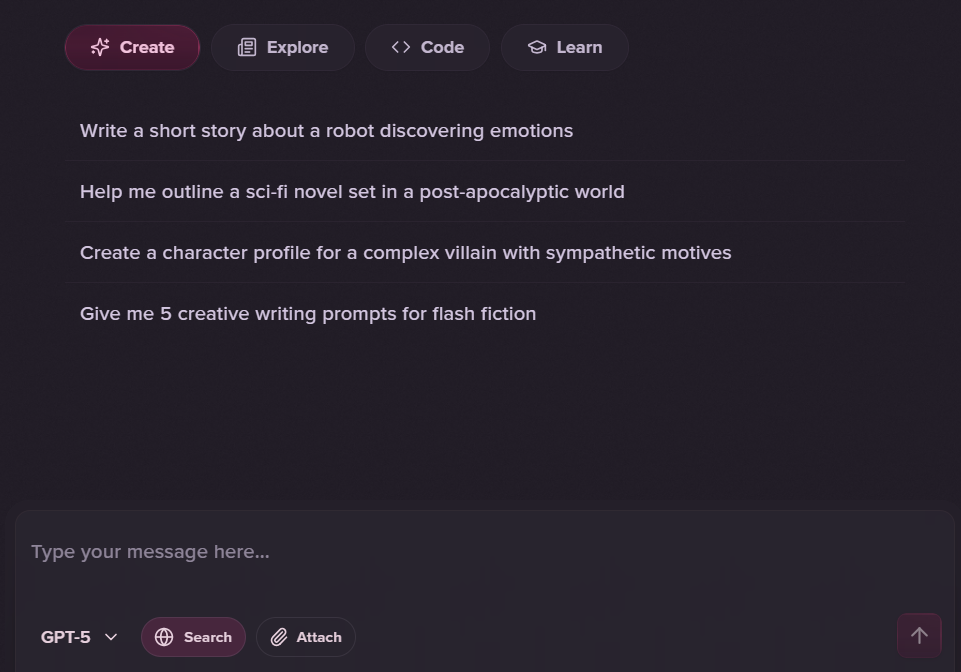The image size is (961, 672).
Task: Click the Attach button
Action: point(306,637)
